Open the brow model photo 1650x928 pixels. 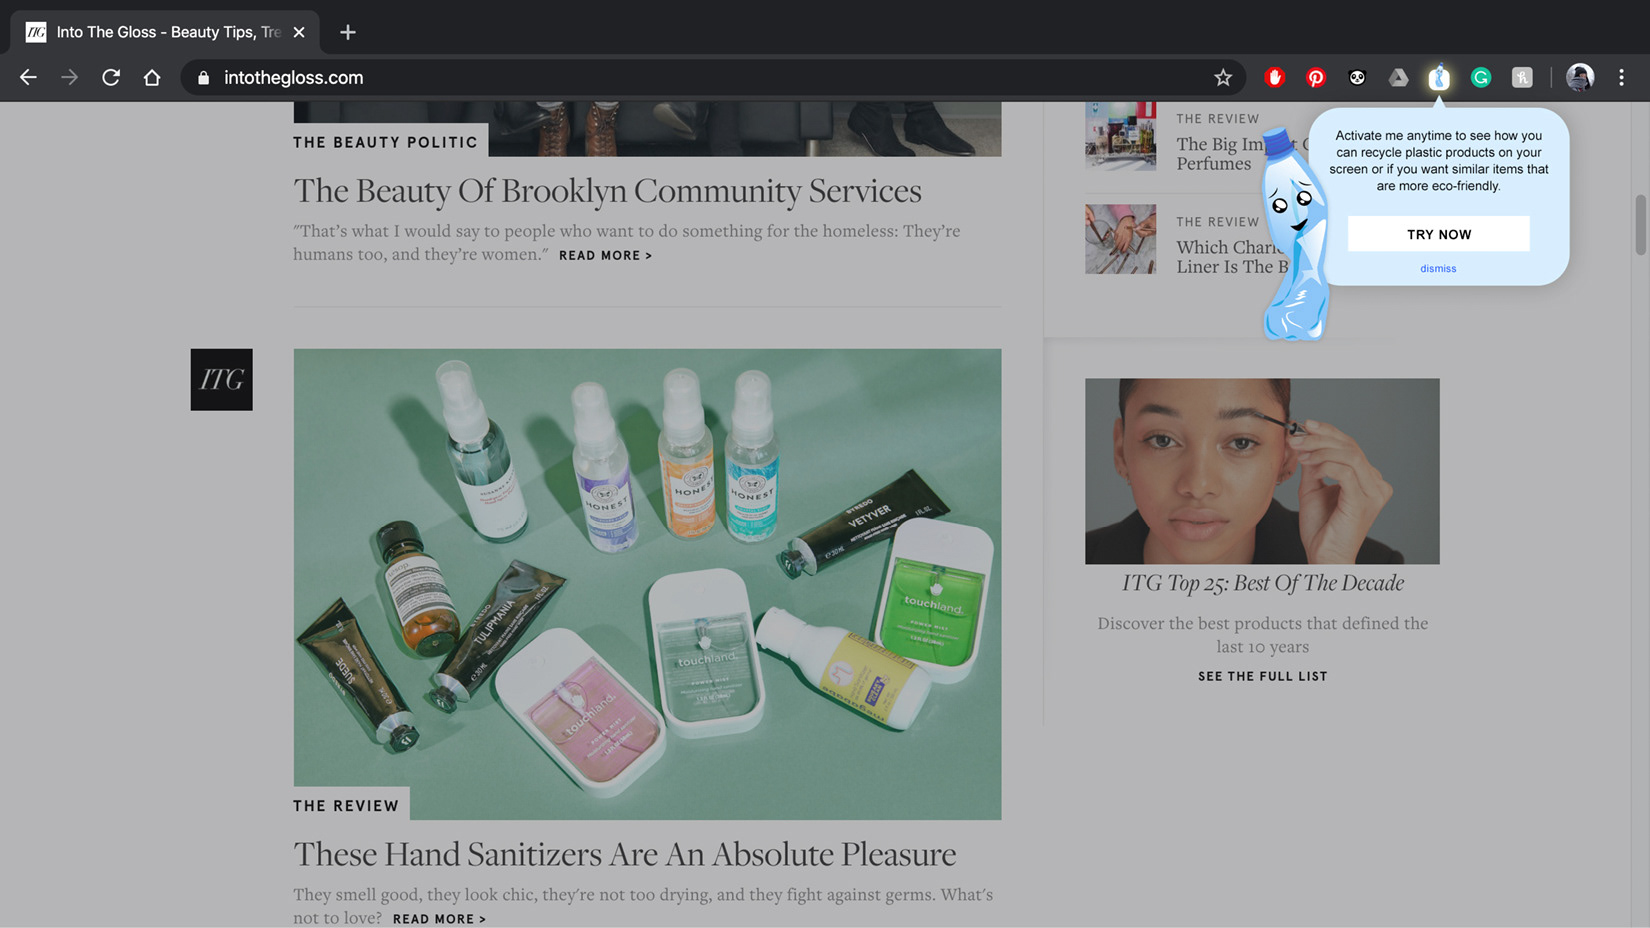(1262, 471)
